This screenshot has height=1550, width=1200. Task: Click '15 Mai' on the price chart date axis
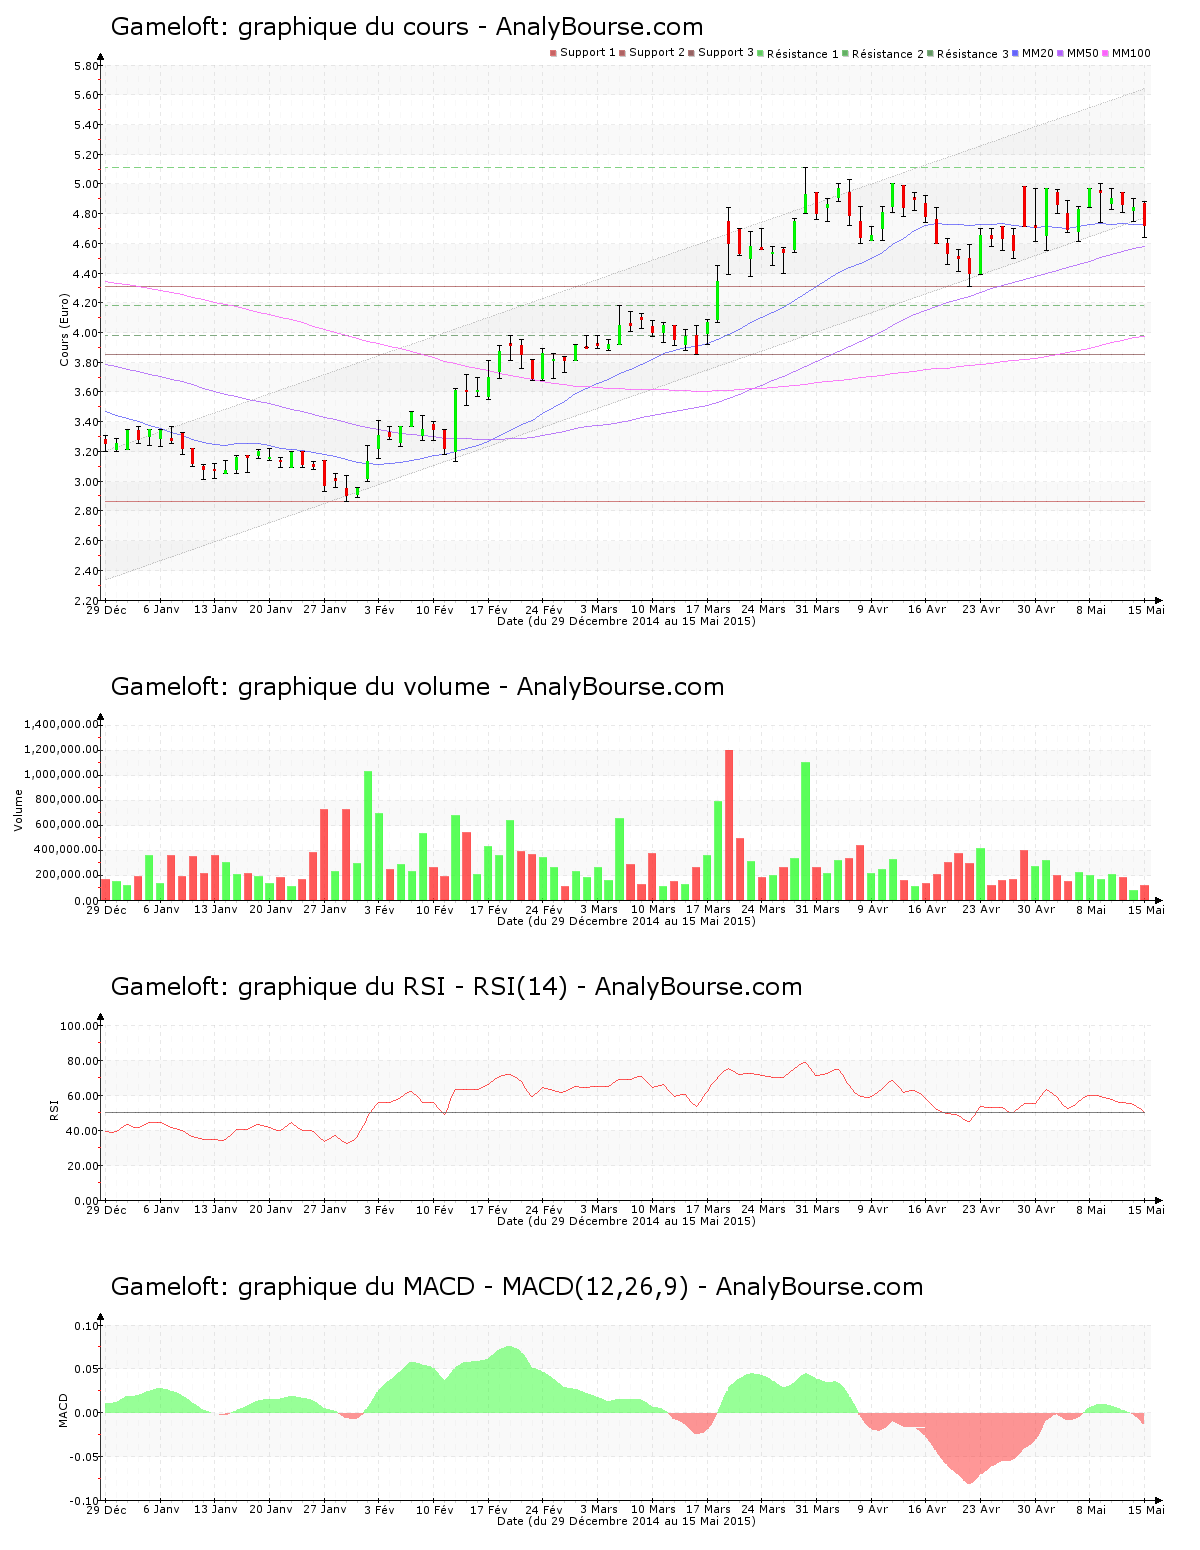[1146, 610]
